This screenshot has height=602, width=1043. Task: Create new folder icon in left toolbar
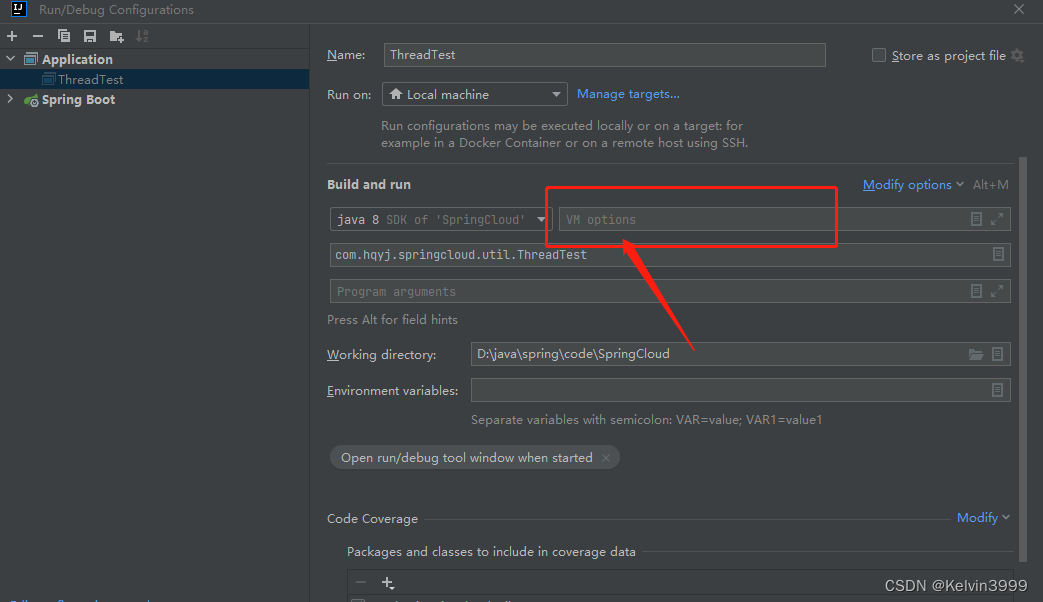pos(116,36)
